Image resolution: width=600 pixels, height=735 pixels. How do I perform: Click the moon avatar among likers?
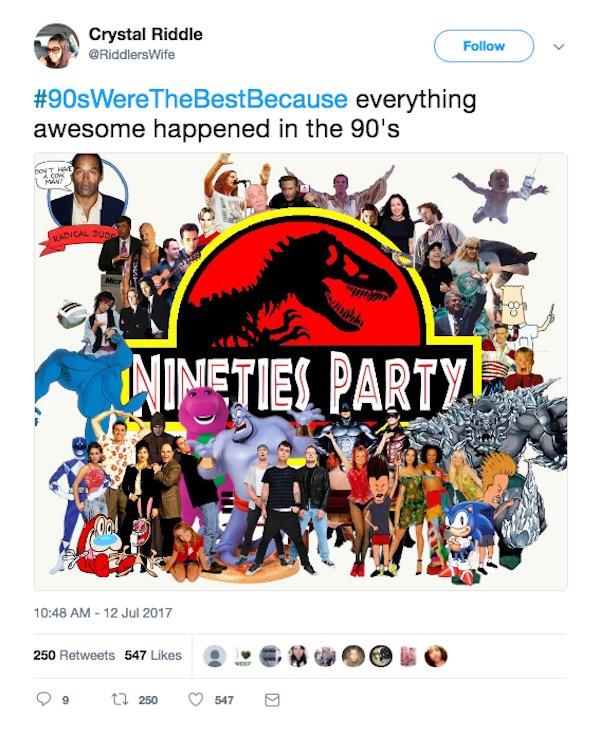pos(381,656)
